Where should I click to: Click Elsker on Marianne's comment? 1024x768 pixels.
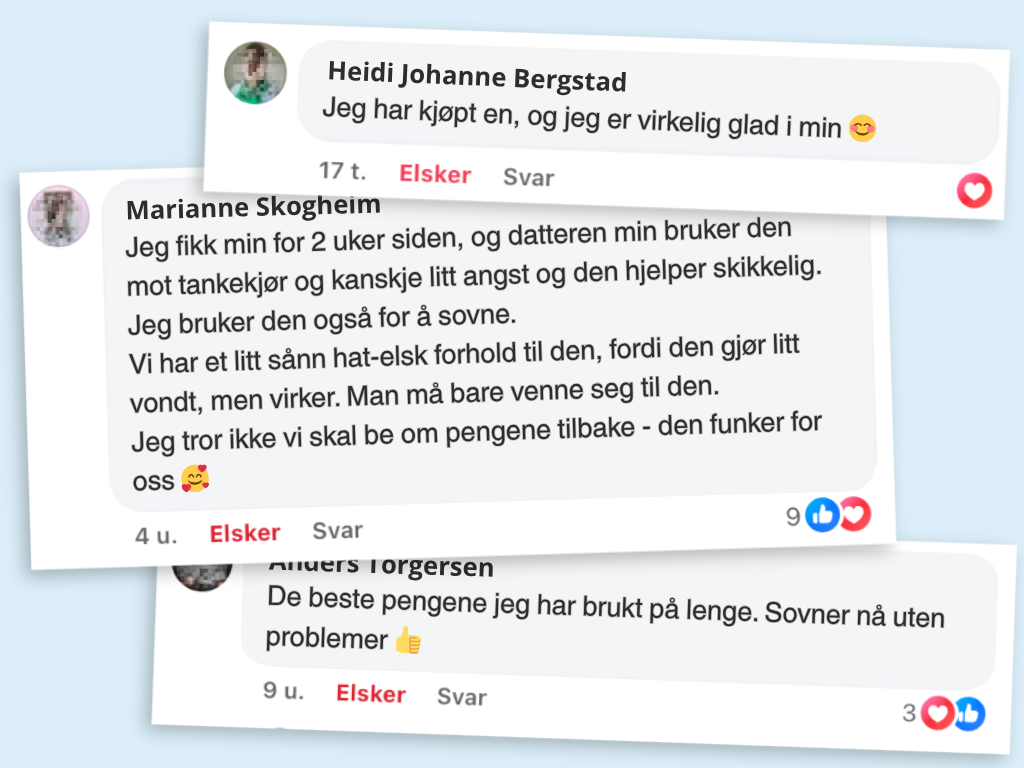pyautogui.click(x=245, y=534)
